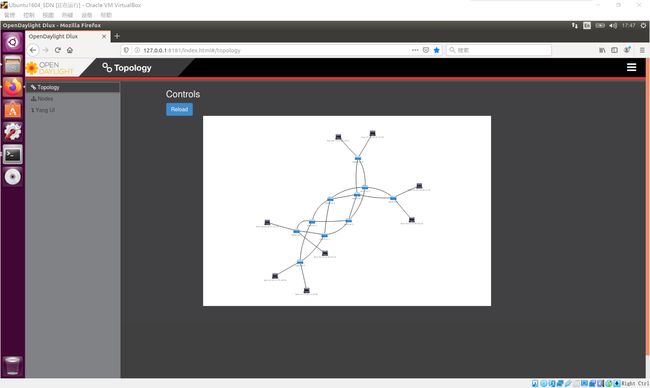Close the OpenDaylight Dlux tab
Image resolution: width=650 pixels, height=388 pixels.
point(104,36)
